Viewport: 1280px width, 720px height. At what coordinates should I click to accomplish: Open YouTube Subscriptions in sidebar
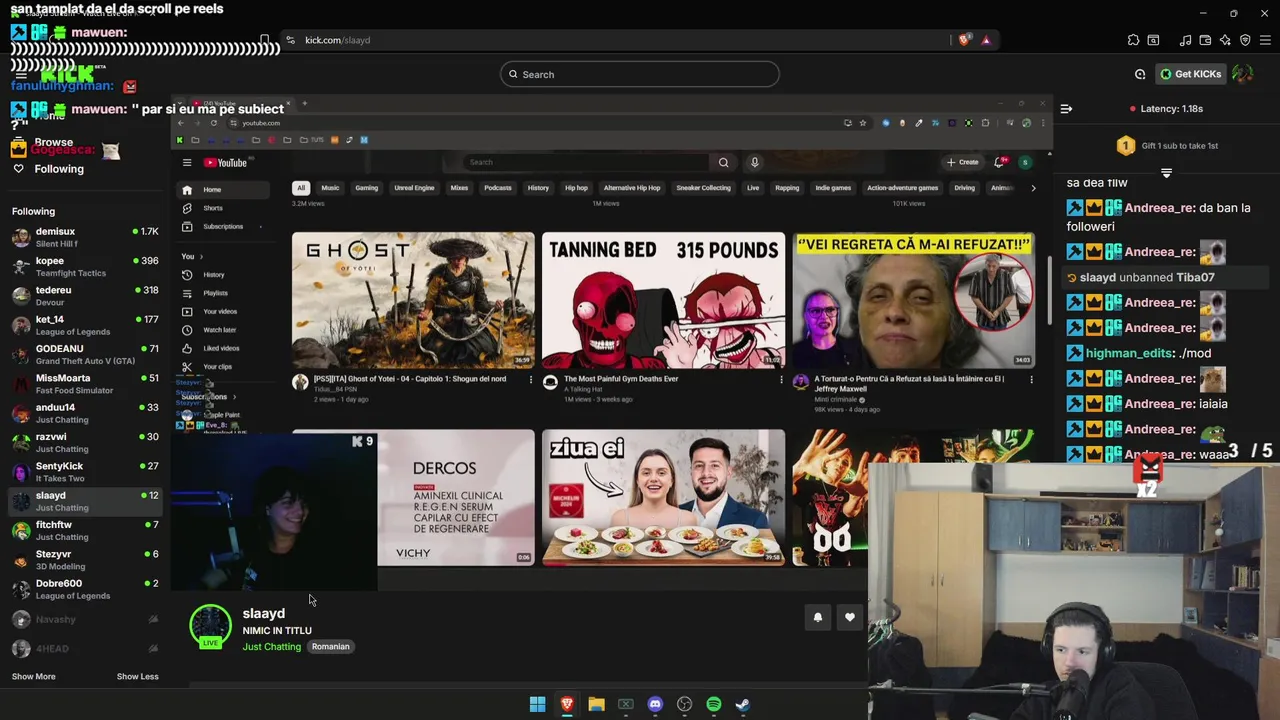tap(222, 227)
